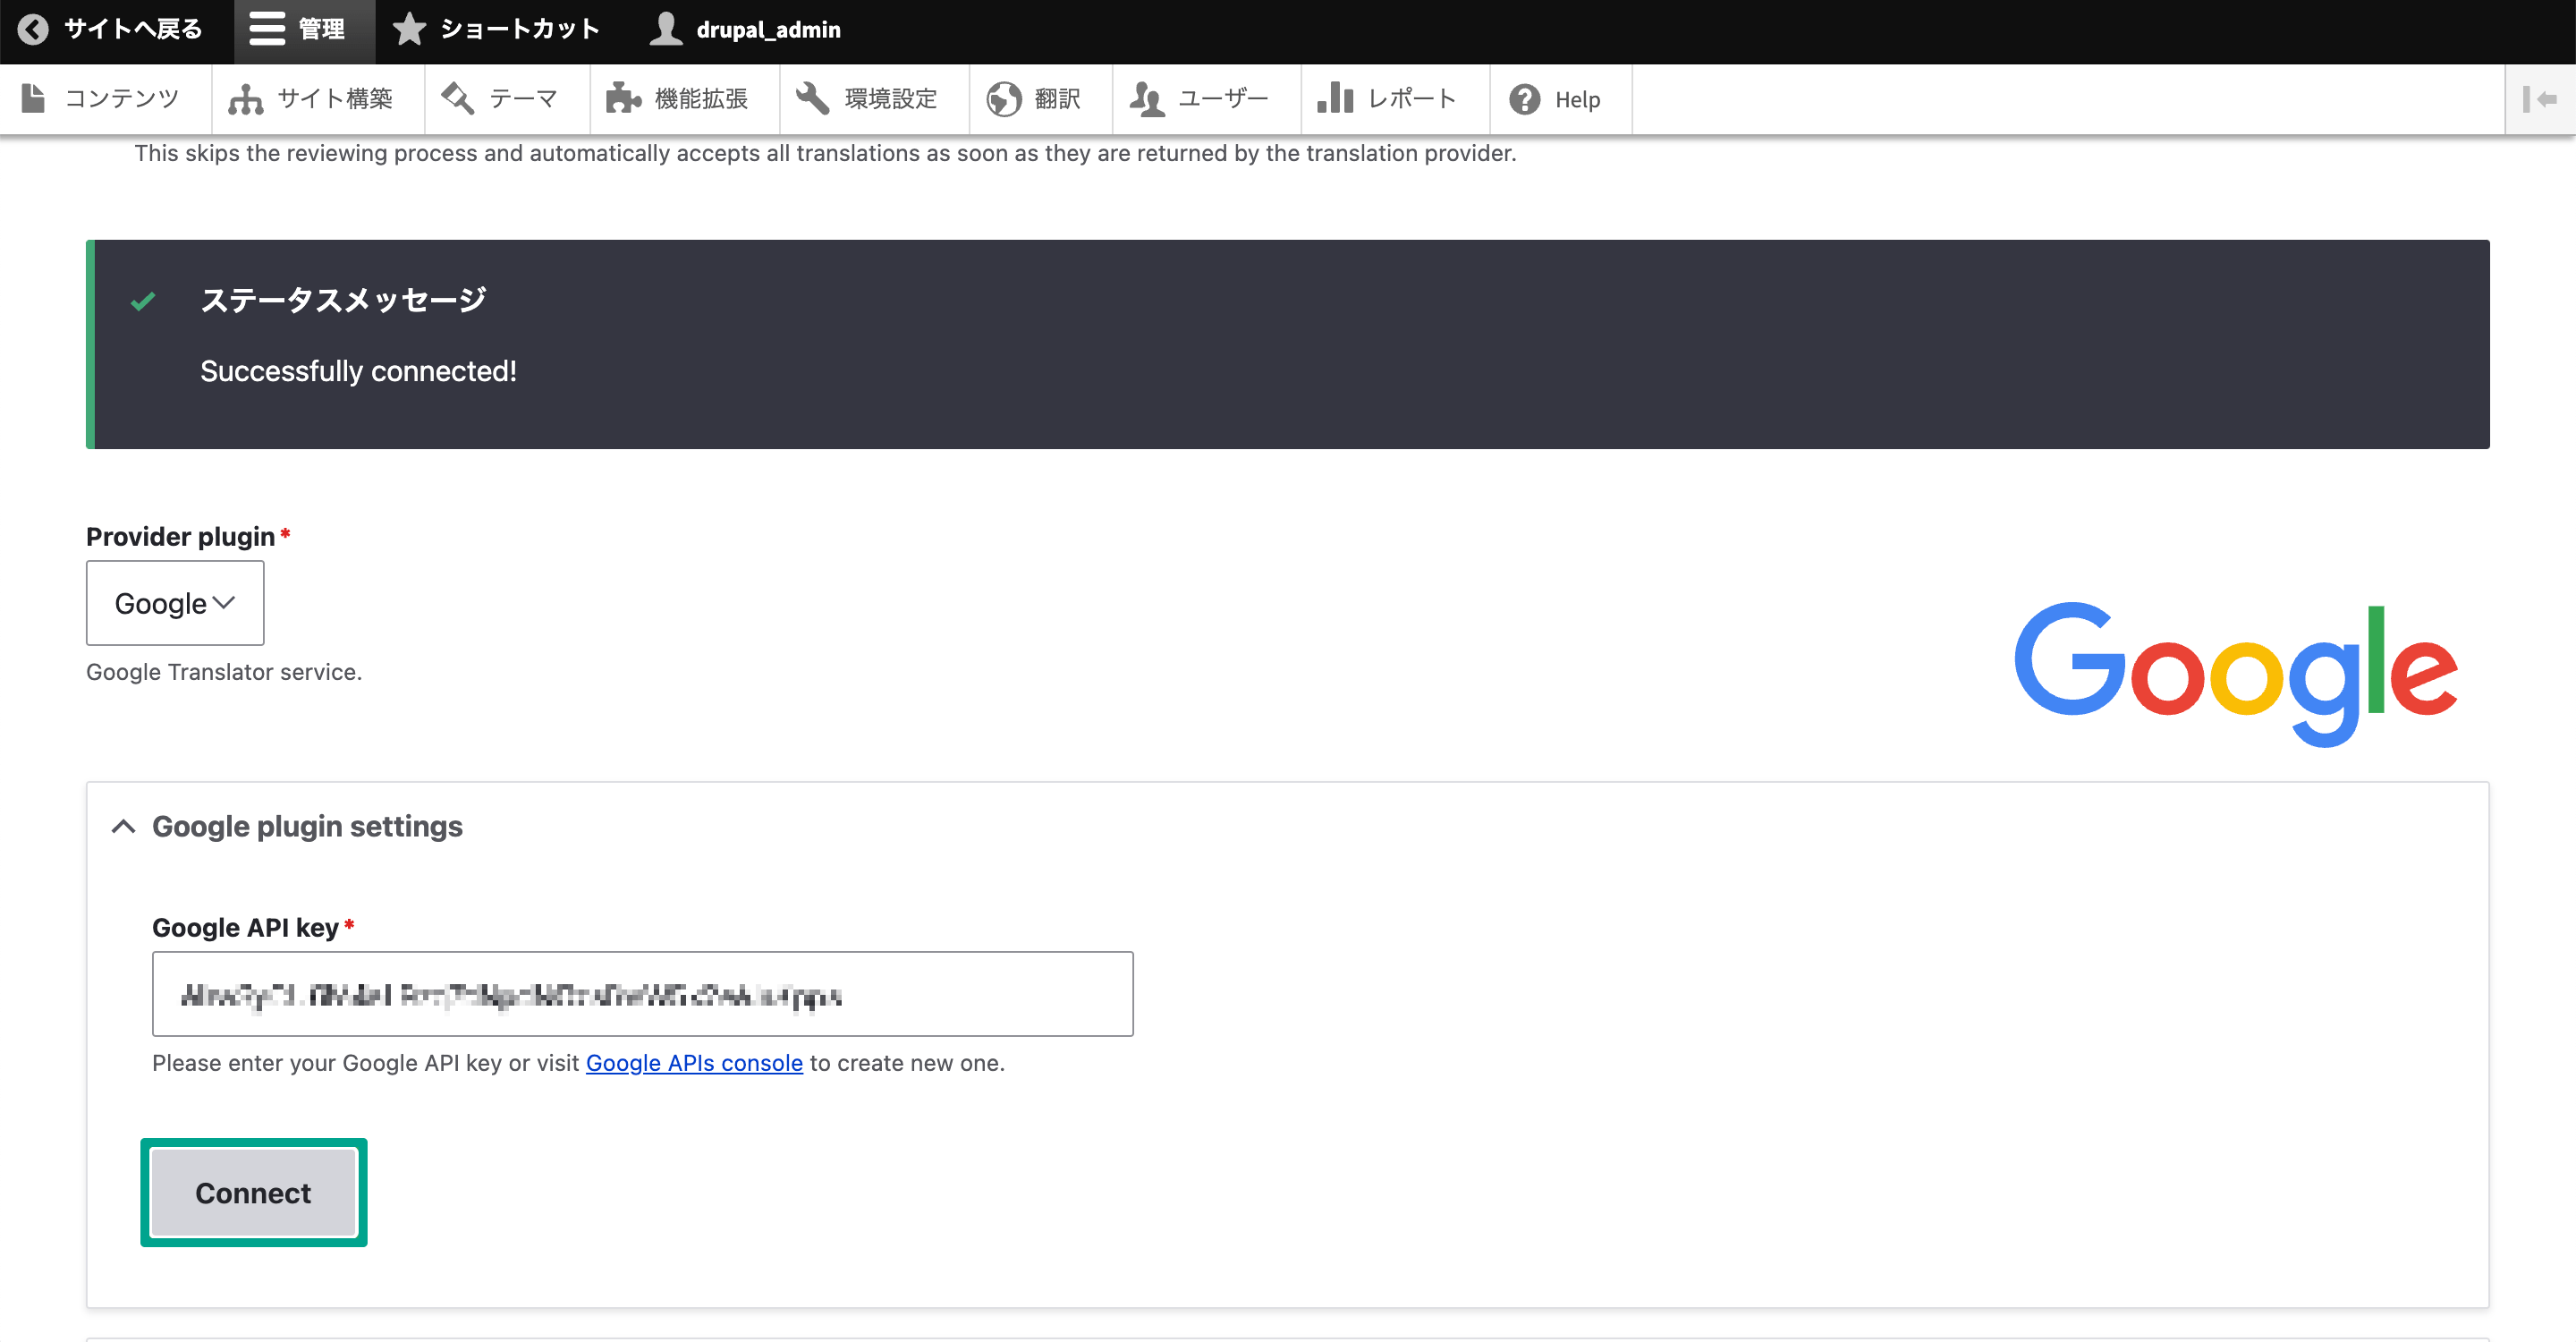Collapse the Google plugin settings section

(286, 826)
